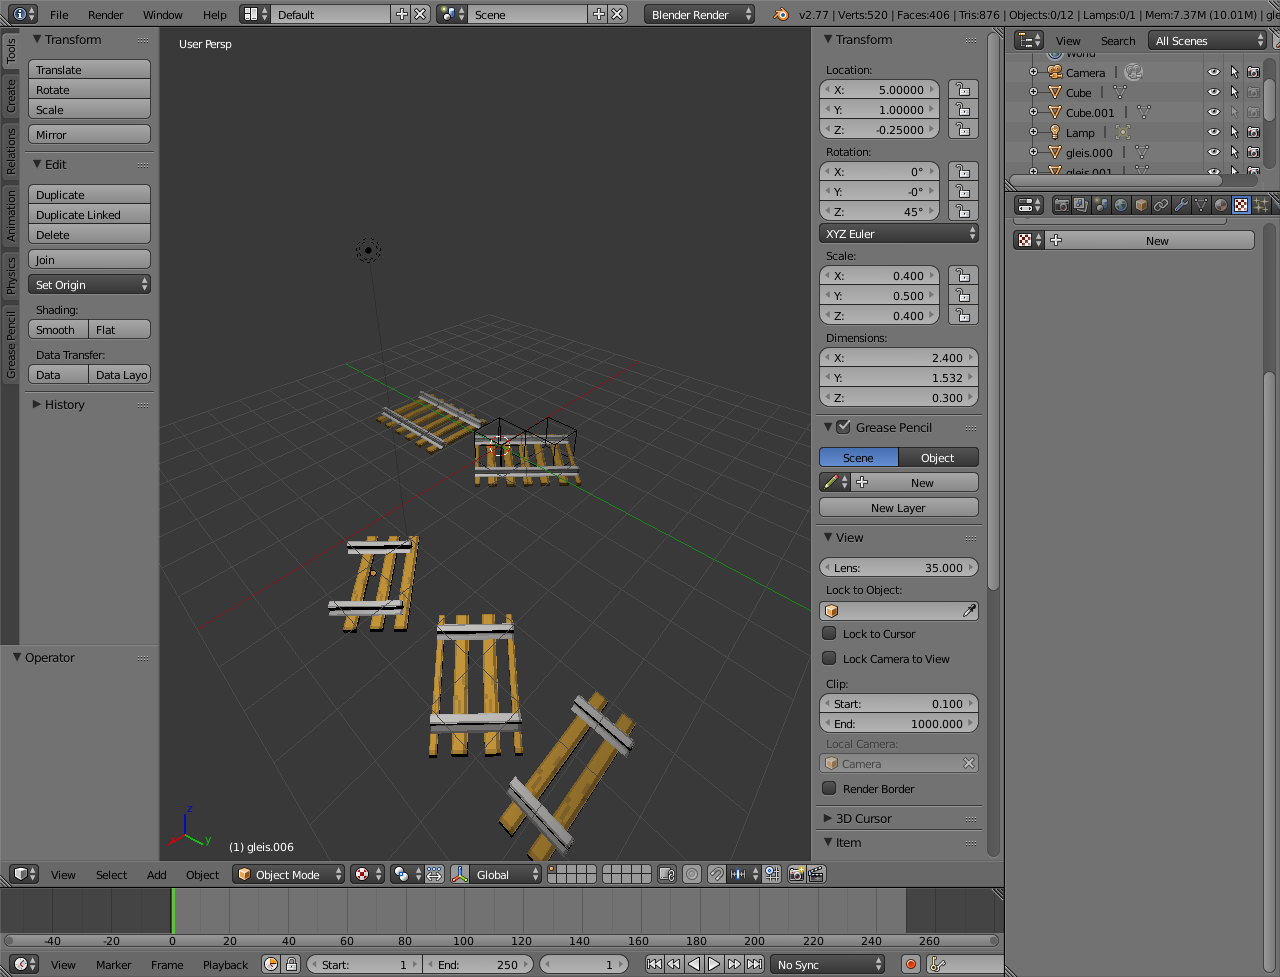Click the record auto-keyframe button in timeline

pos(910,964)
